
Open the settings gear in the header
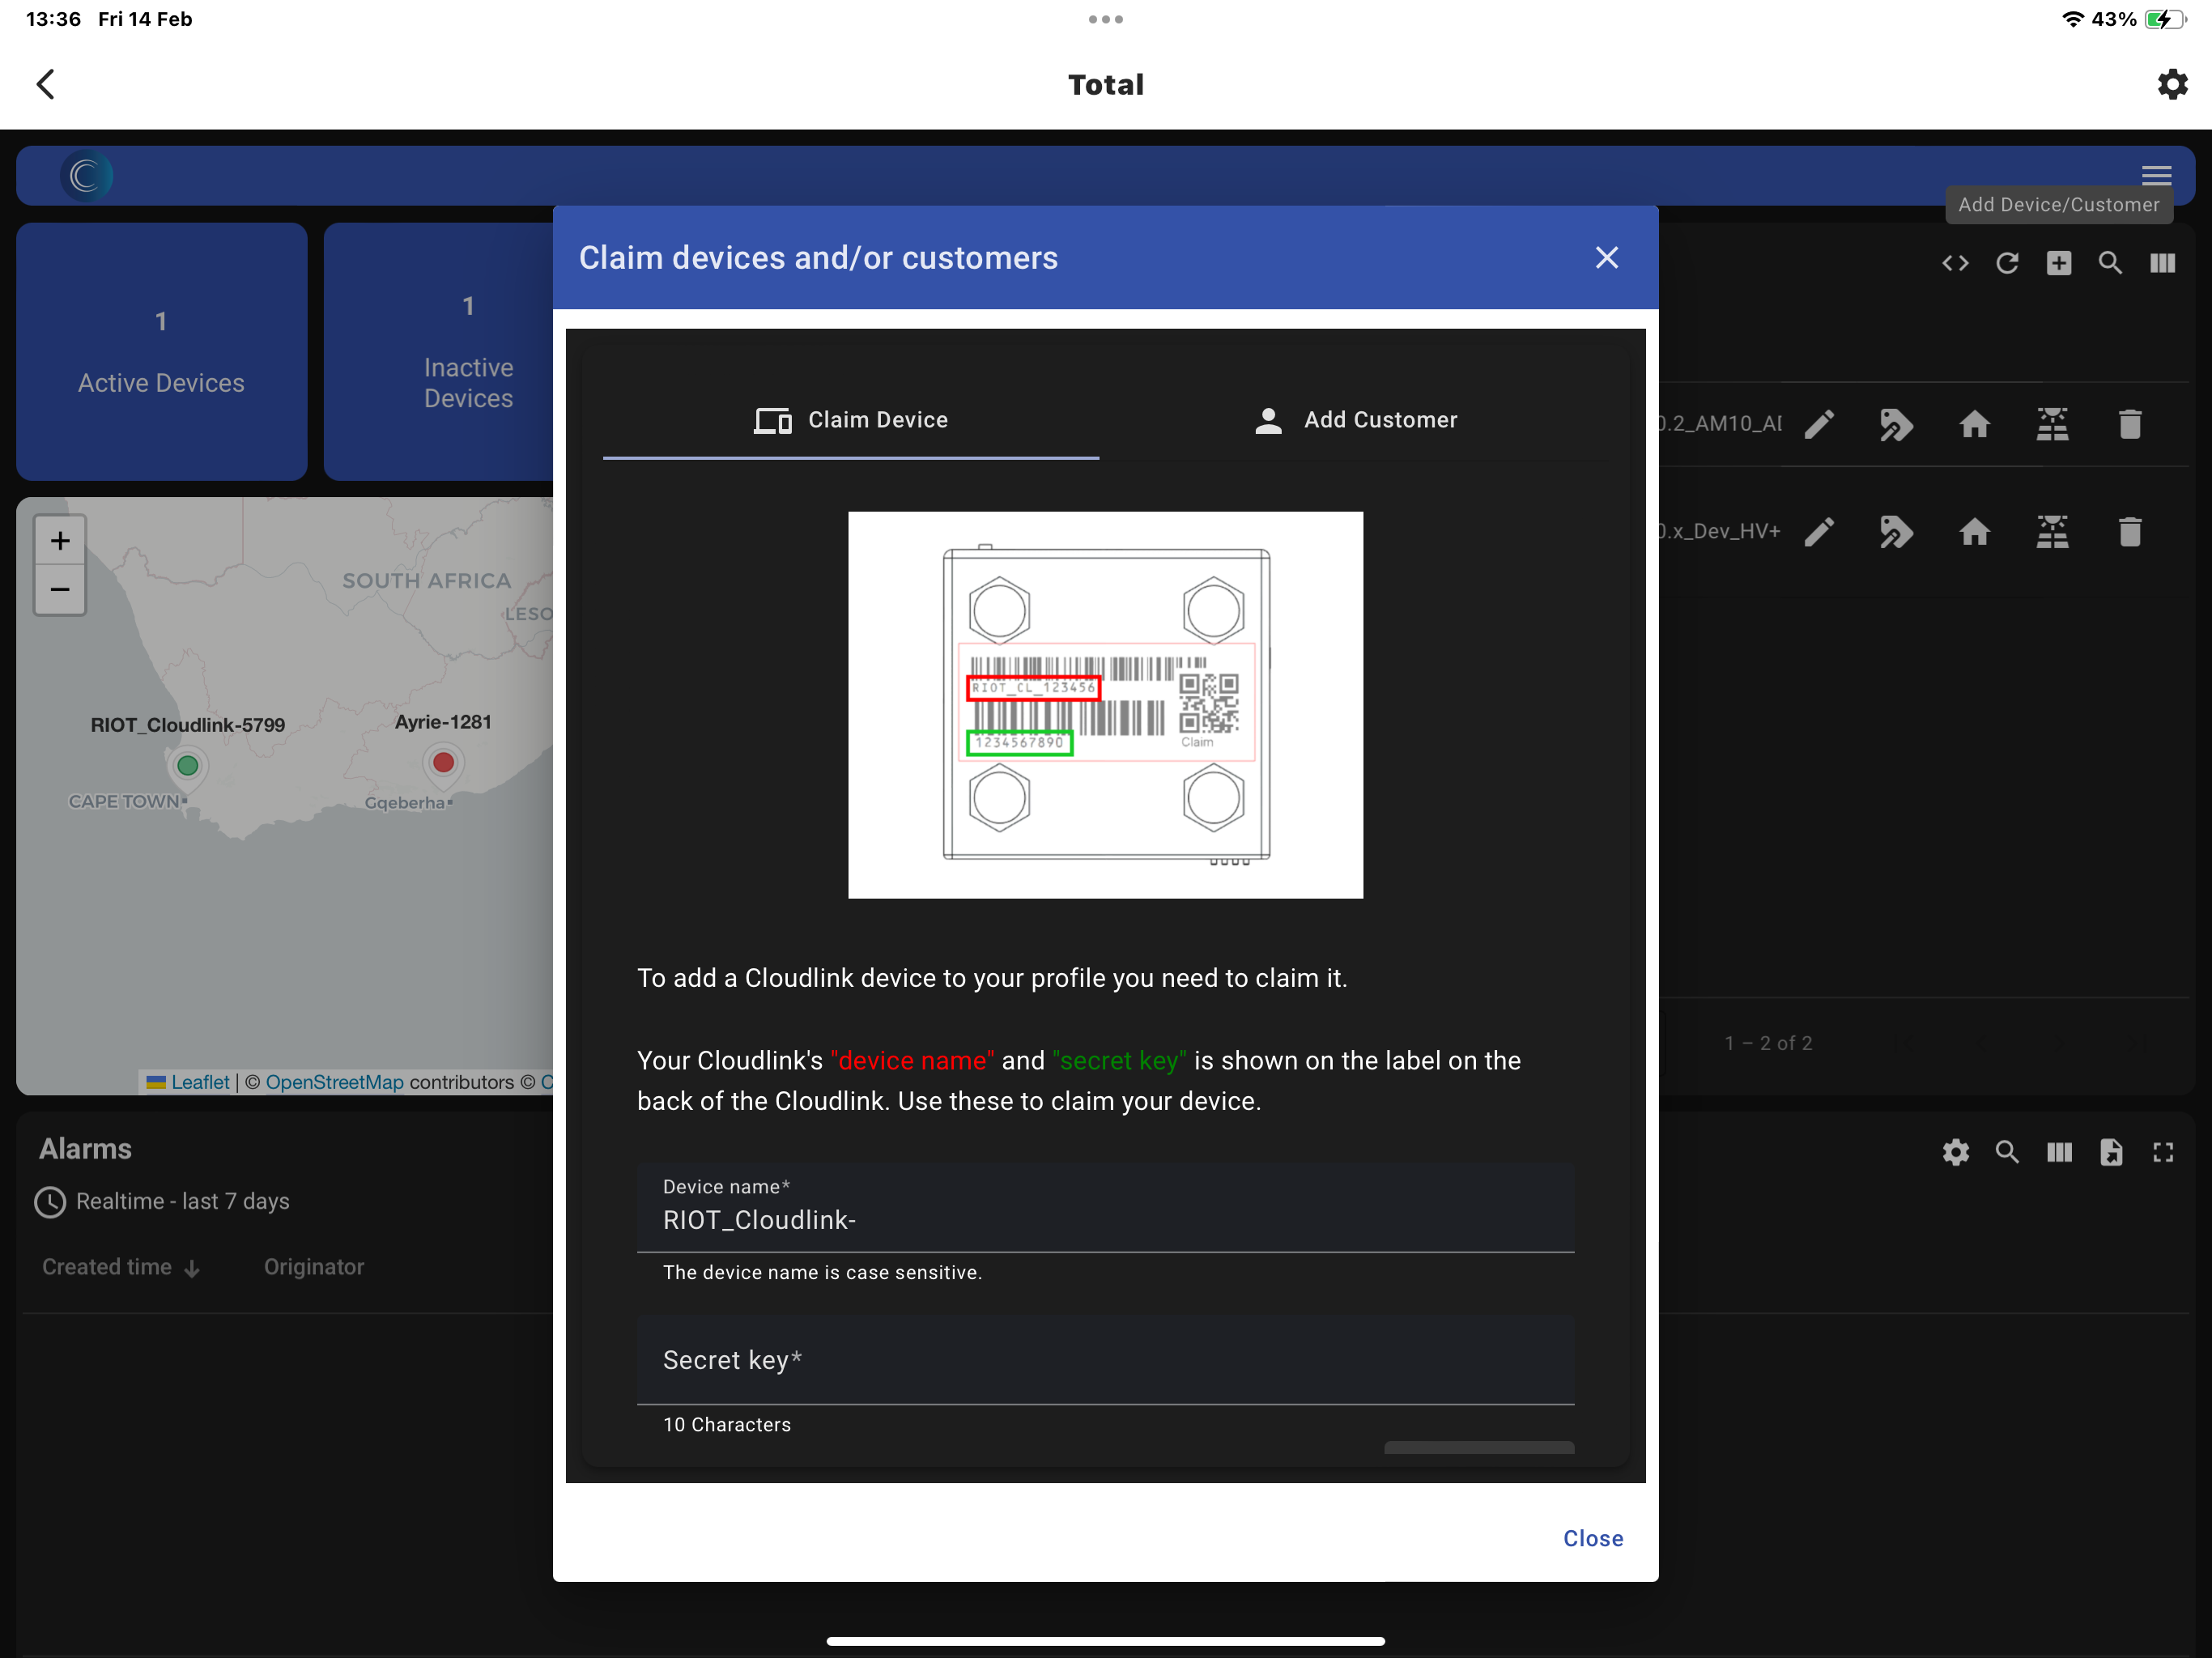pyautogui.click(x=2172, y=84)
